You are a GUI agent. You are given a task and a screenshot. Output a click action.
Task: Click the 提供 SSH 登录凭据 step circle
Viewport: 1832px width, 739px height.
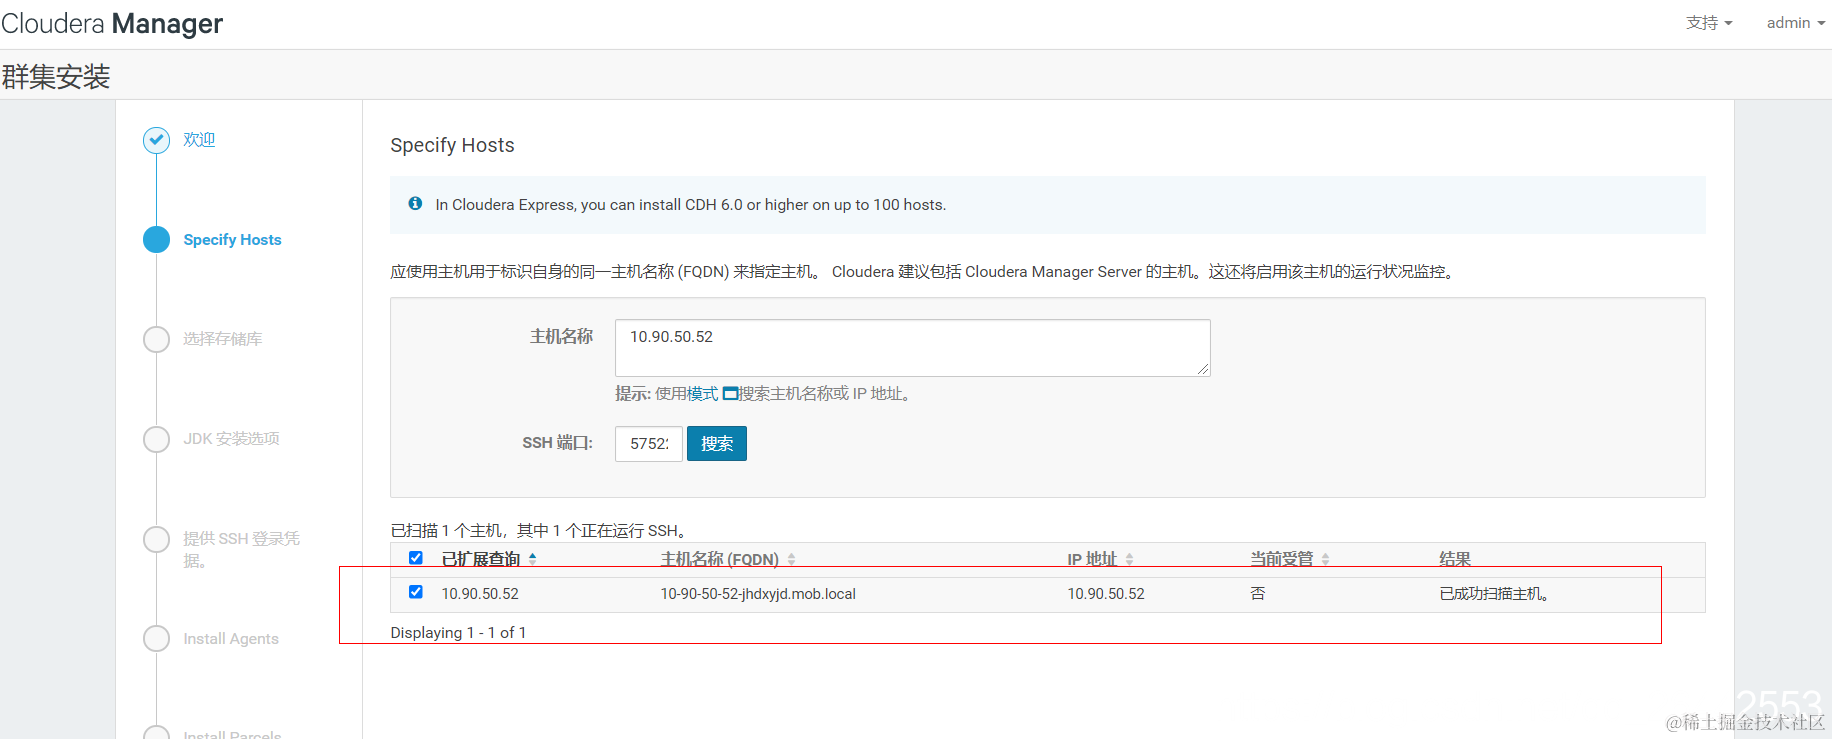(x=156, y=539)
